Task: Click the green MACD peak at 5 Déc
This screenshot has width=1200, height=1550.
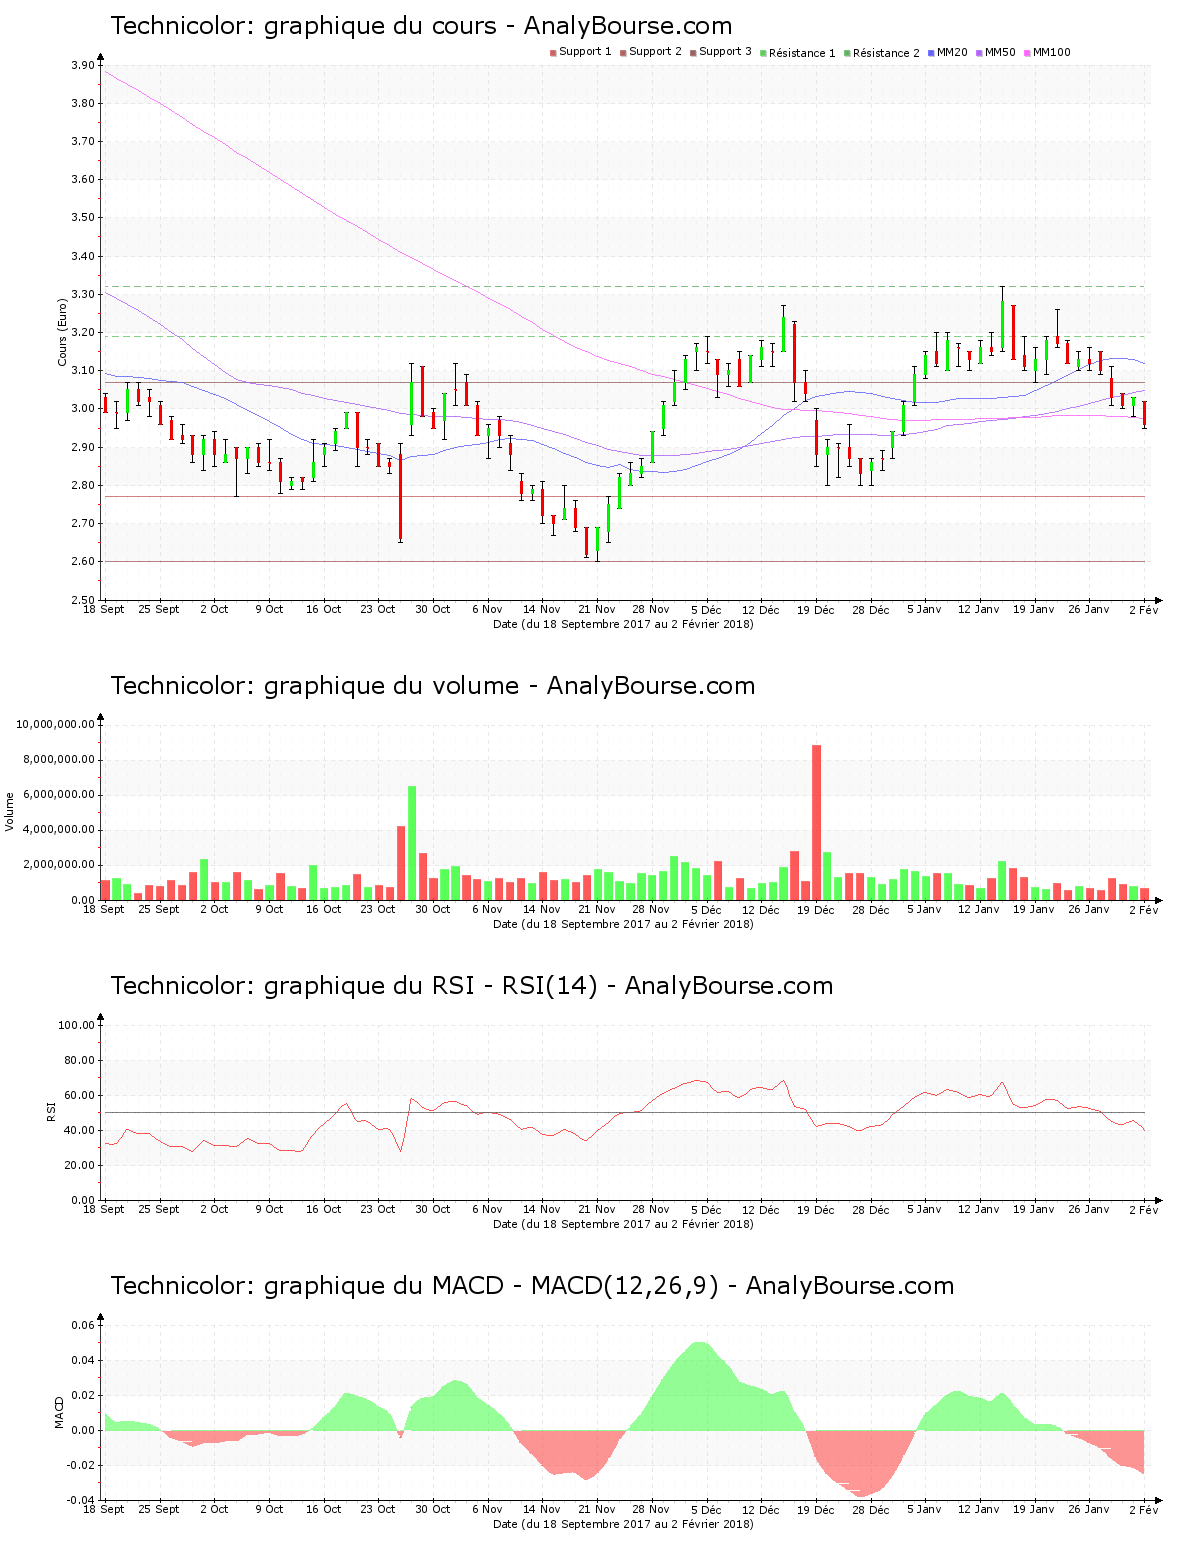Action: tap(700, 1386)
